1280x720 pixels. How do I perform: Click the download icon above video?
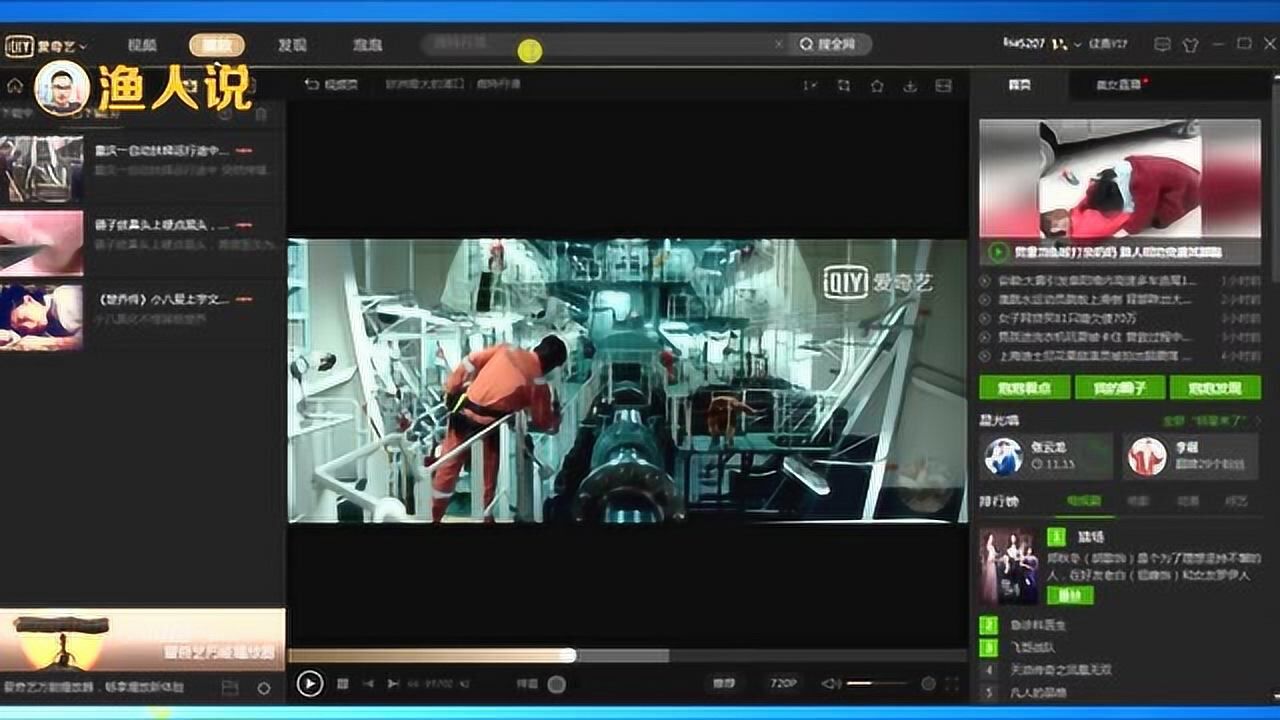point(910,86)
